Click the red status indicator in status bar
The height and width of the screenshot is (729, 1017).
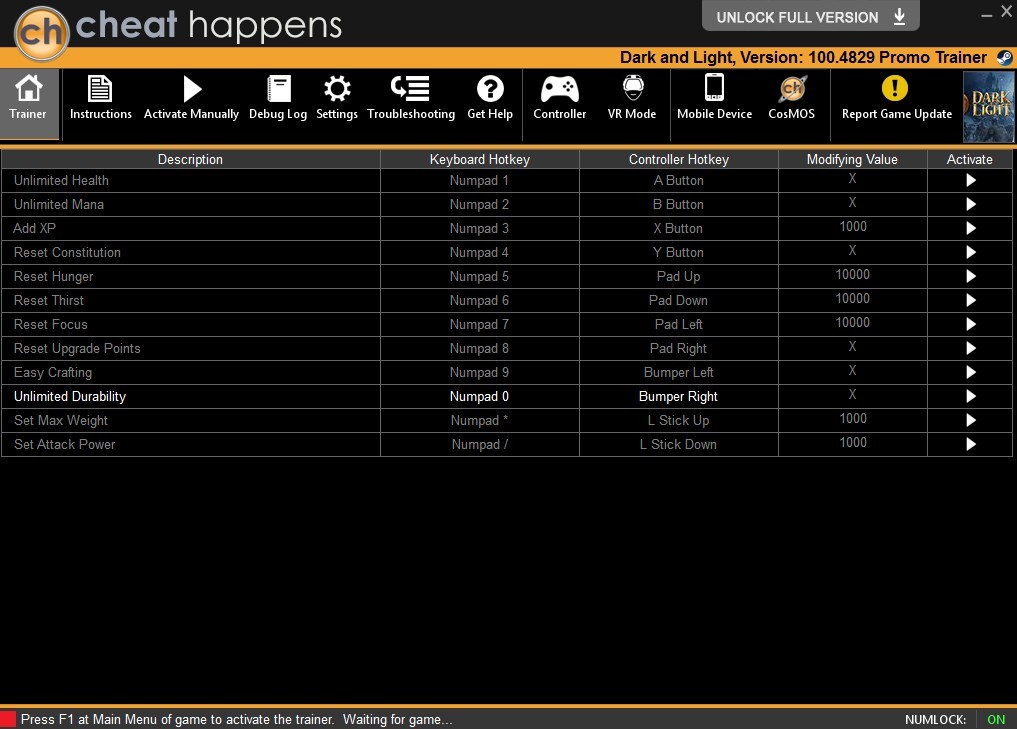8,719
